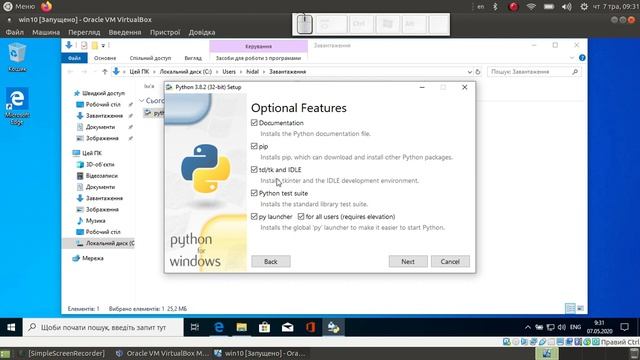The width and height of the screenshot is (640, 360).
Task: Switch Explorer to large icons view
Action: pos(580,309)
